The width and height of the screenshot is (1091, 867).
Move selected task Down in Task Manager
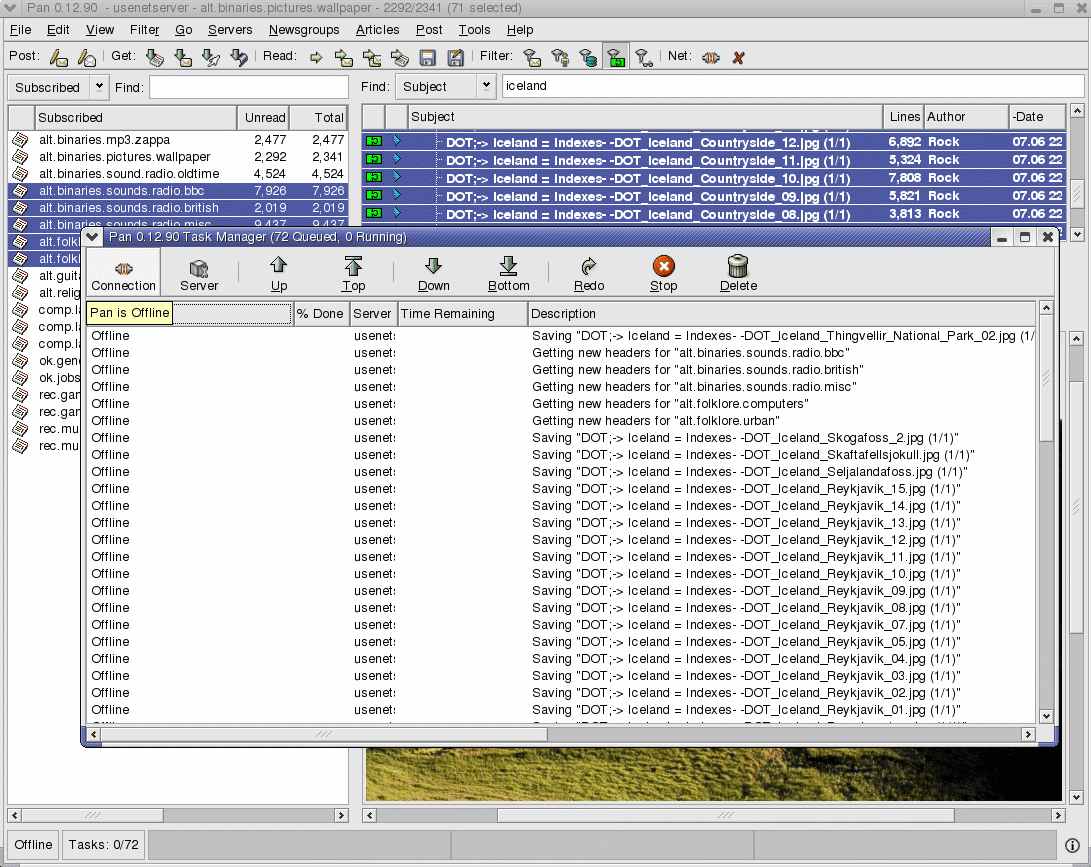(x=433, y=273)
